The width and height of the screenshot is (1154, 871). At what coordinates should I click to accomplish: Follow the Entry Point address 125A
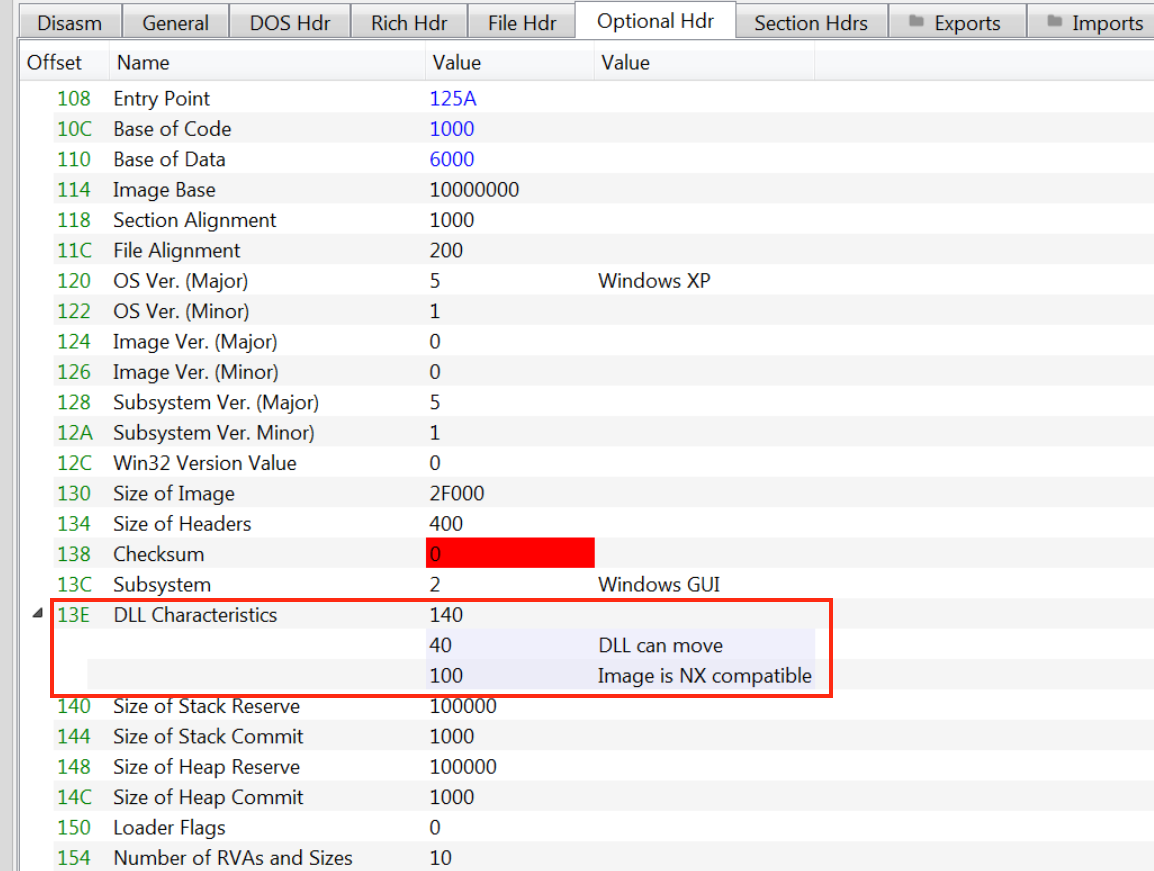click(451, 99)
